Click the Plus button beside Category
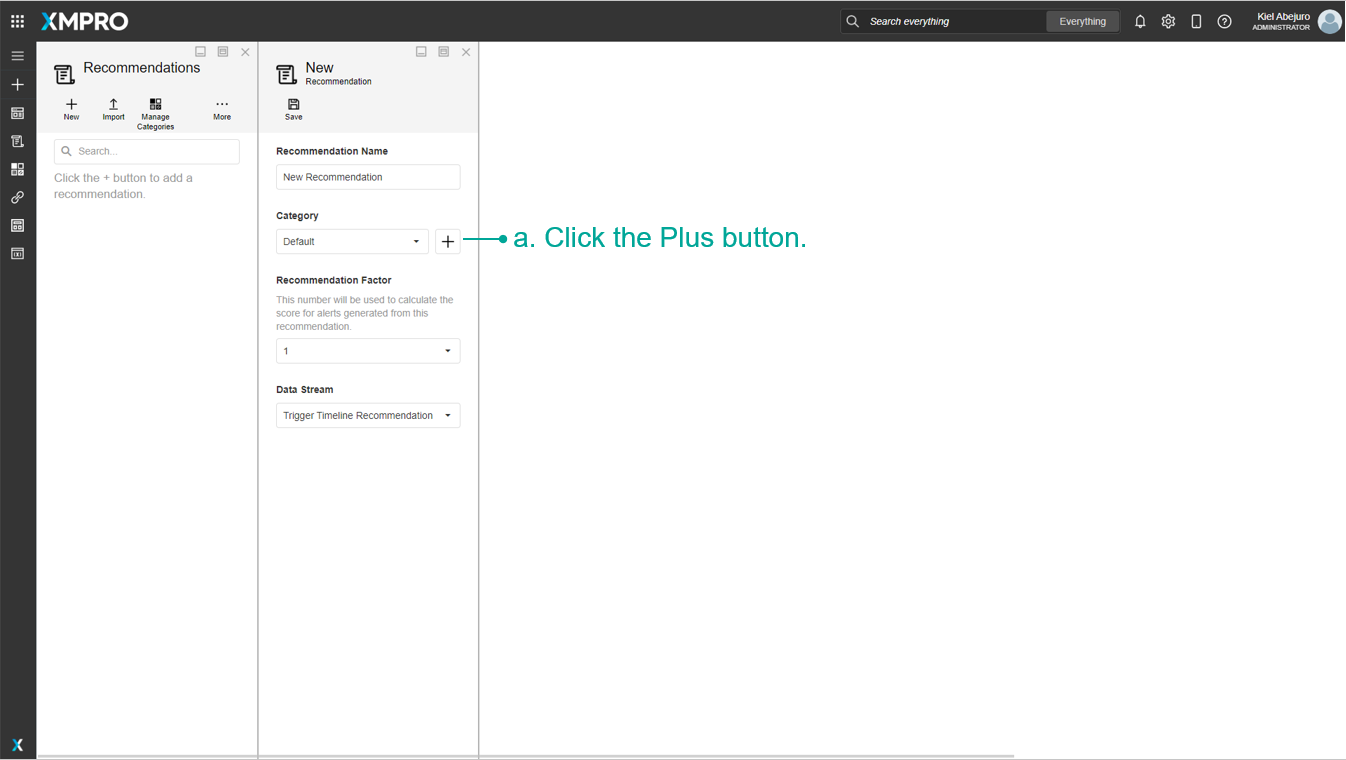This screenshot has width=1346, height=760. tap(448, 242)
